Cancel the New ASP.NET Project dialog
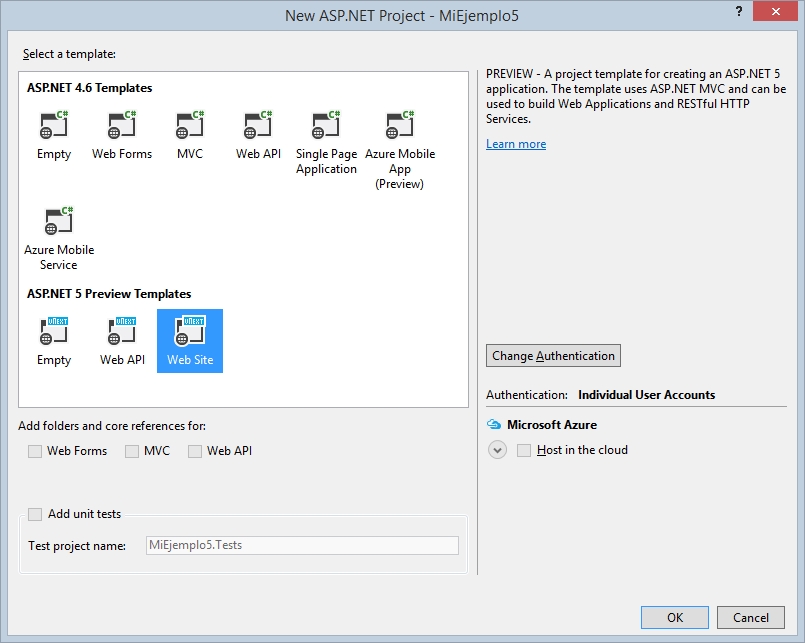The height and width of the screenshot is (643, 805). click(751, 617)
